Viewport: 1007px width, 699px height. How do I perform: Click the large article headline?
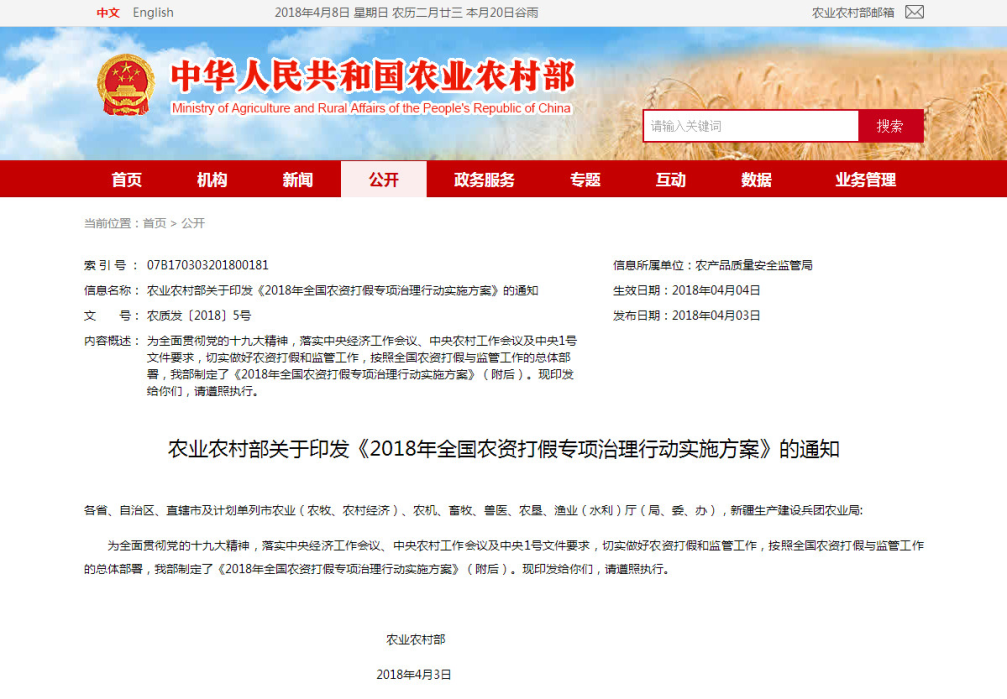click(504, 449)
